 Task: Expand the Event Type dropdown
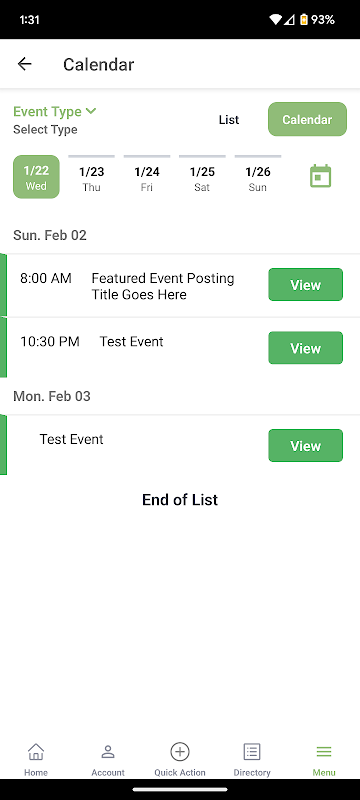pyautogui.click(x=55, y=111)
